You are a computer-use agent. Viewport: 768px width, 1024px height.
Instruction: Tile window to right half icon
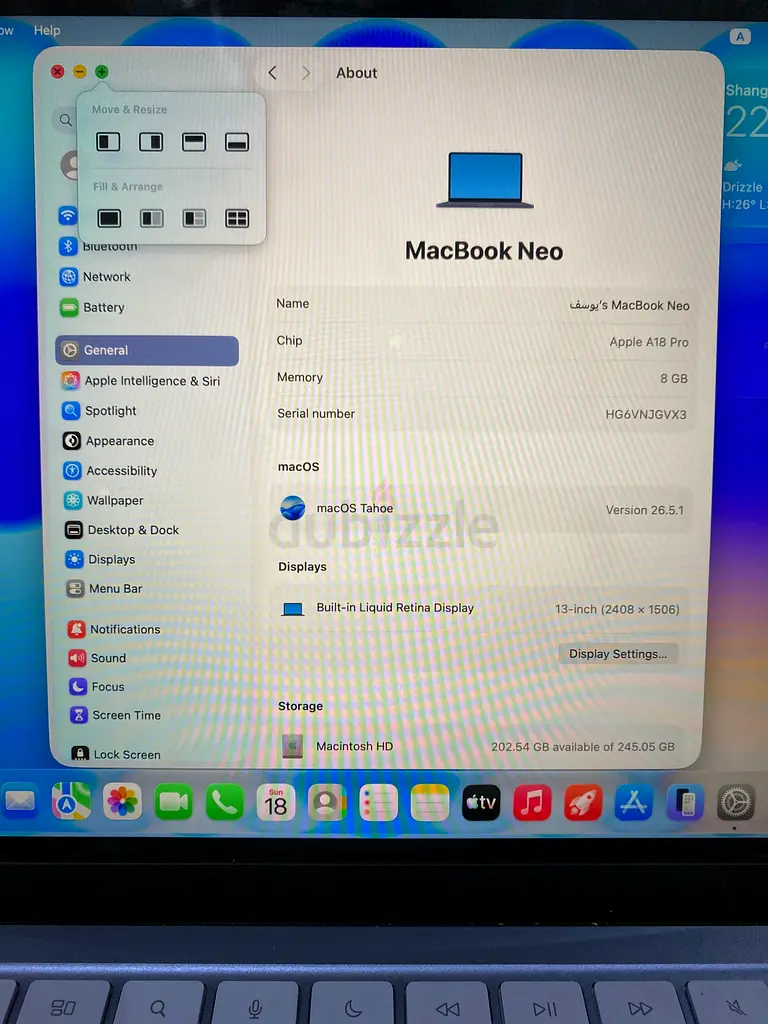151,142
